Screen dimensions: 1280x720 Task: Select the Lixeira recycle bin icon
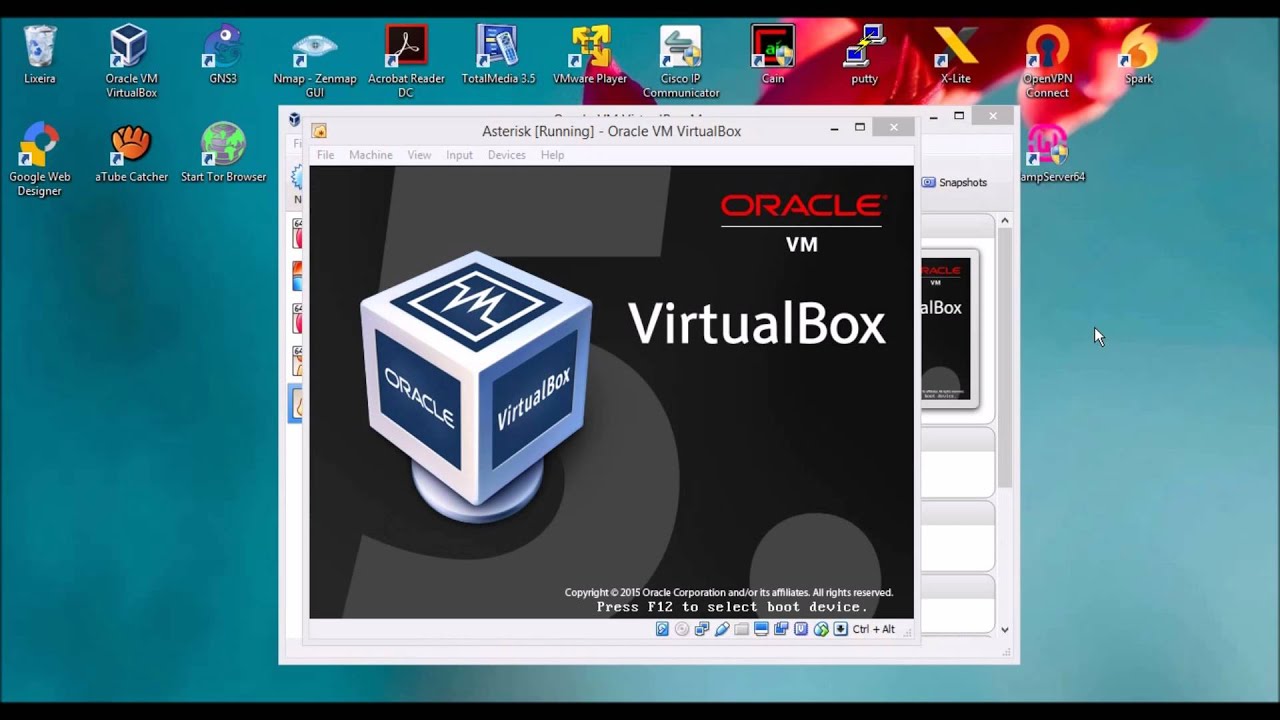click(40, 55)
